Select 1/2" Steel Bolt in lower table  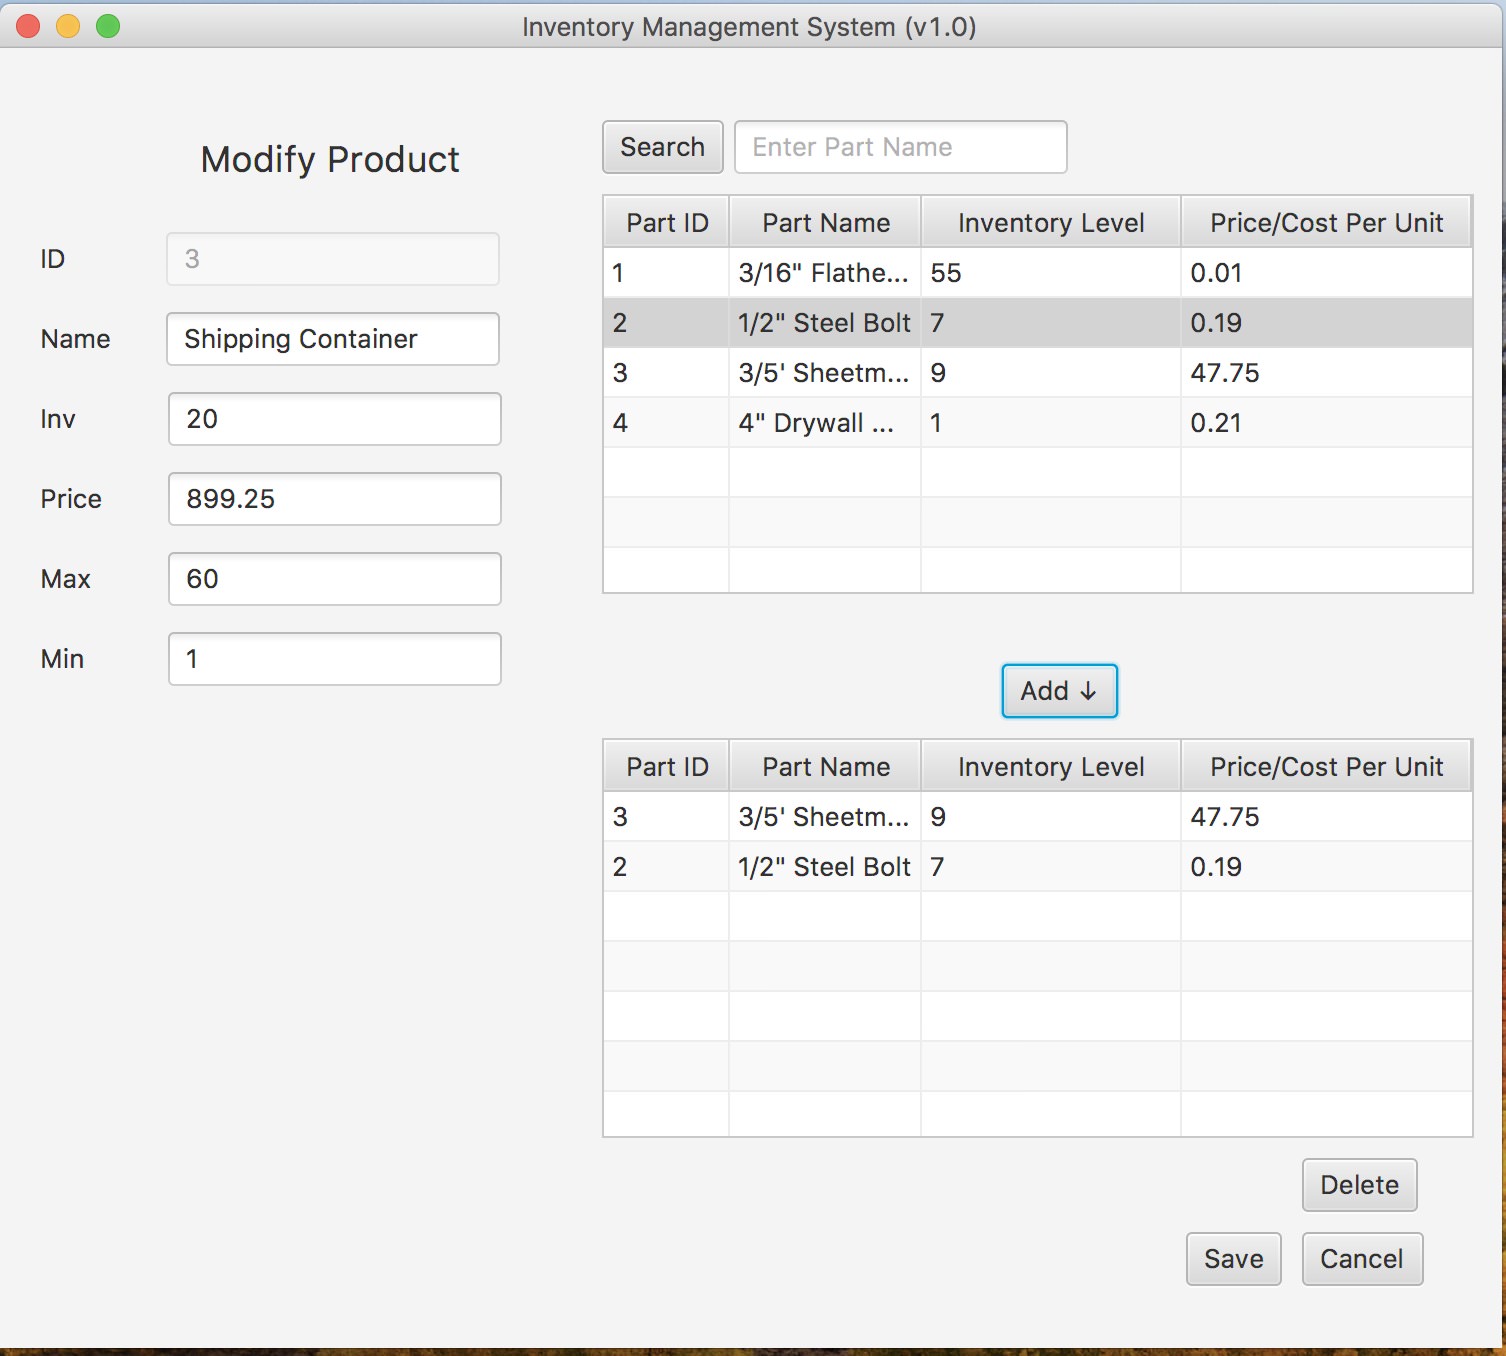click(1038, 867)
